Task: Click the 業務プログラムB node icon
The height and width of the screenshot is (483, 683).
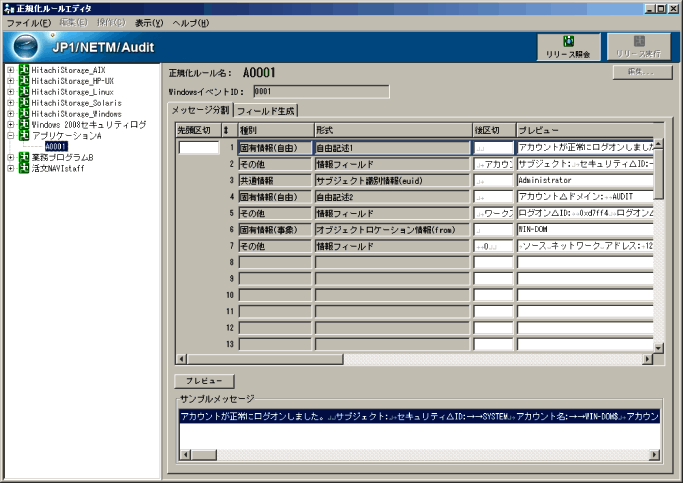Action: click(23, 158)
